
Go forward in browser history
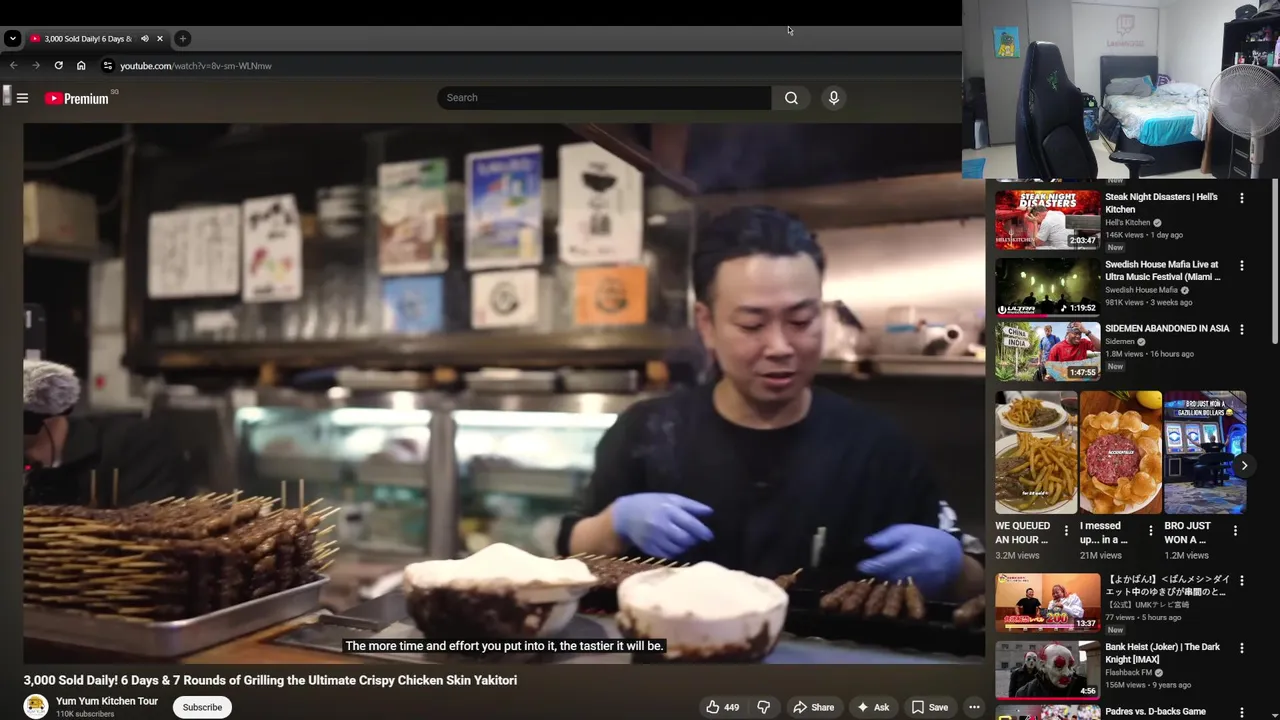35,66
